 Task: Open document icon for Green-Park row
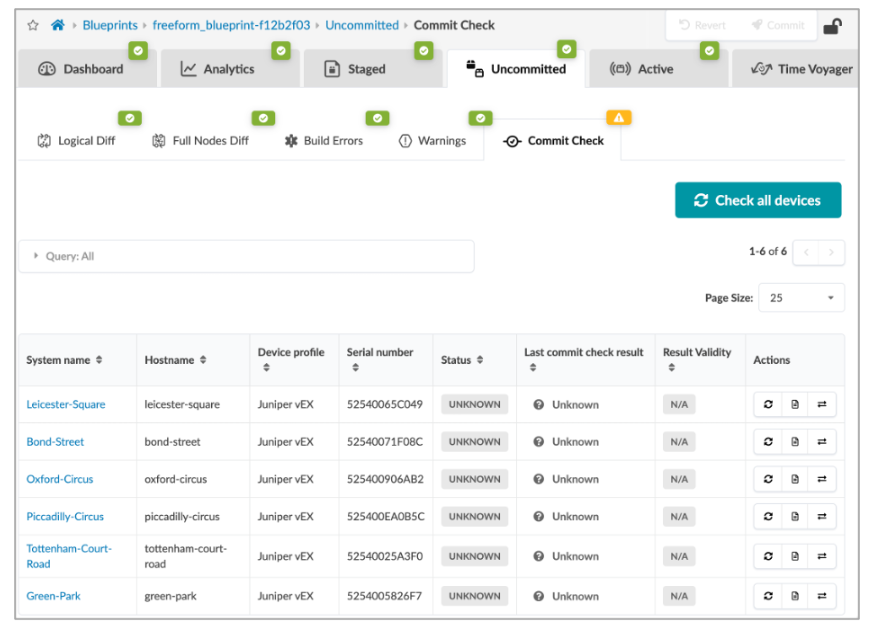point(795,596)
